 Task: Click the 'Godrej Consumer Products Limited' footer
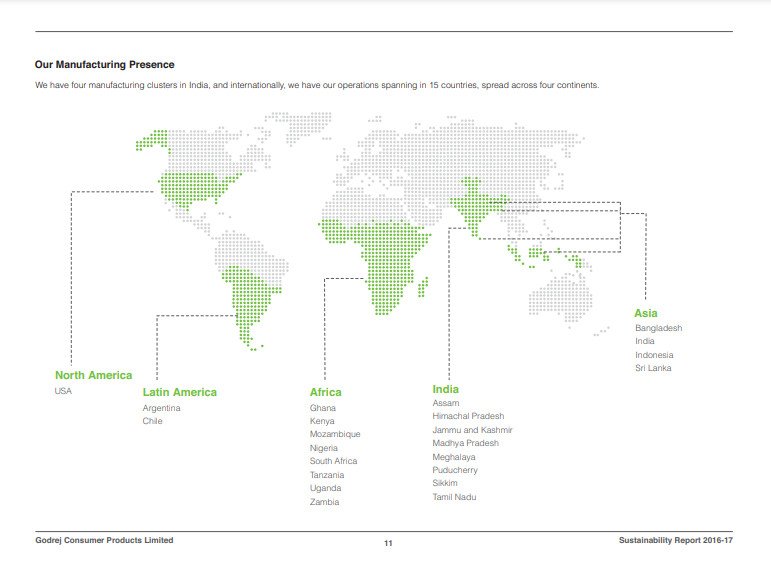click(104, 540)
